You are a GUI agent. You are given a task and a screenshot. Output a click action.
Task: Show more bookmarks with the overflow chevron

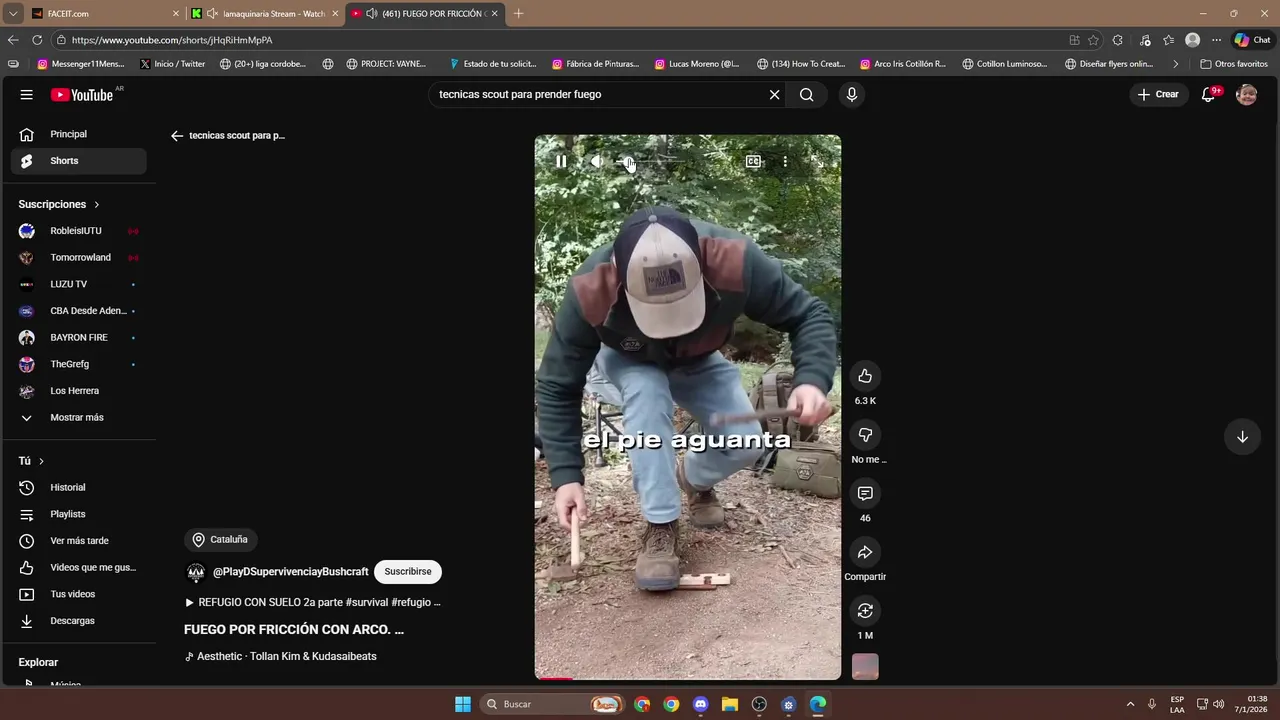(x=1175, y=64)
